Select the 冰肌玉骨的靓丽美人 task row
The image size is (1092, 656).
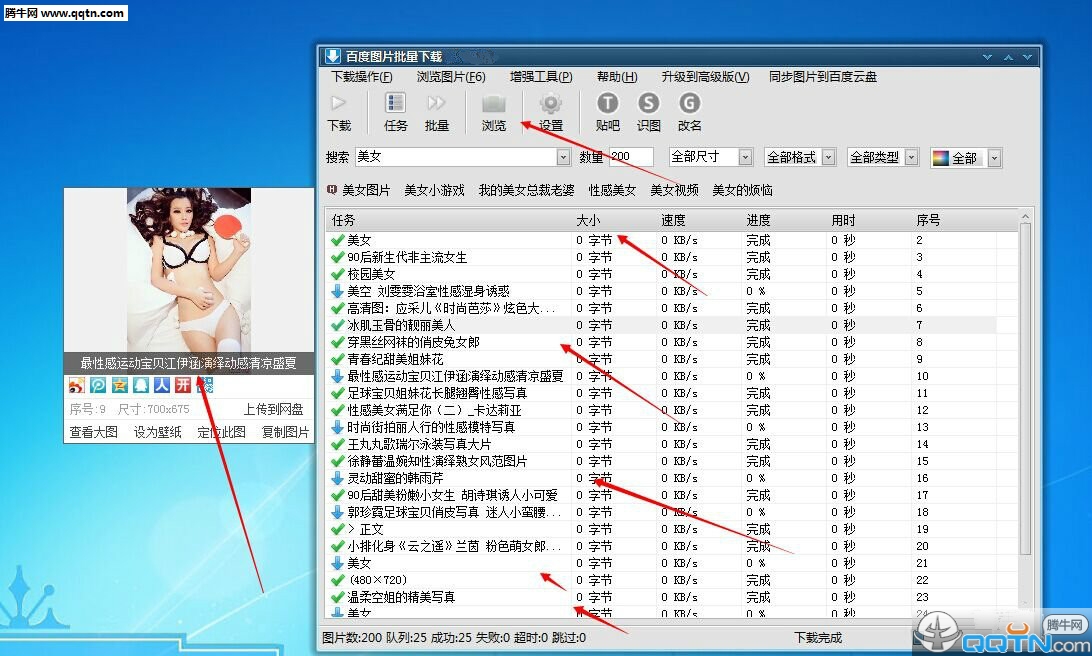click(x=662, y=325)
